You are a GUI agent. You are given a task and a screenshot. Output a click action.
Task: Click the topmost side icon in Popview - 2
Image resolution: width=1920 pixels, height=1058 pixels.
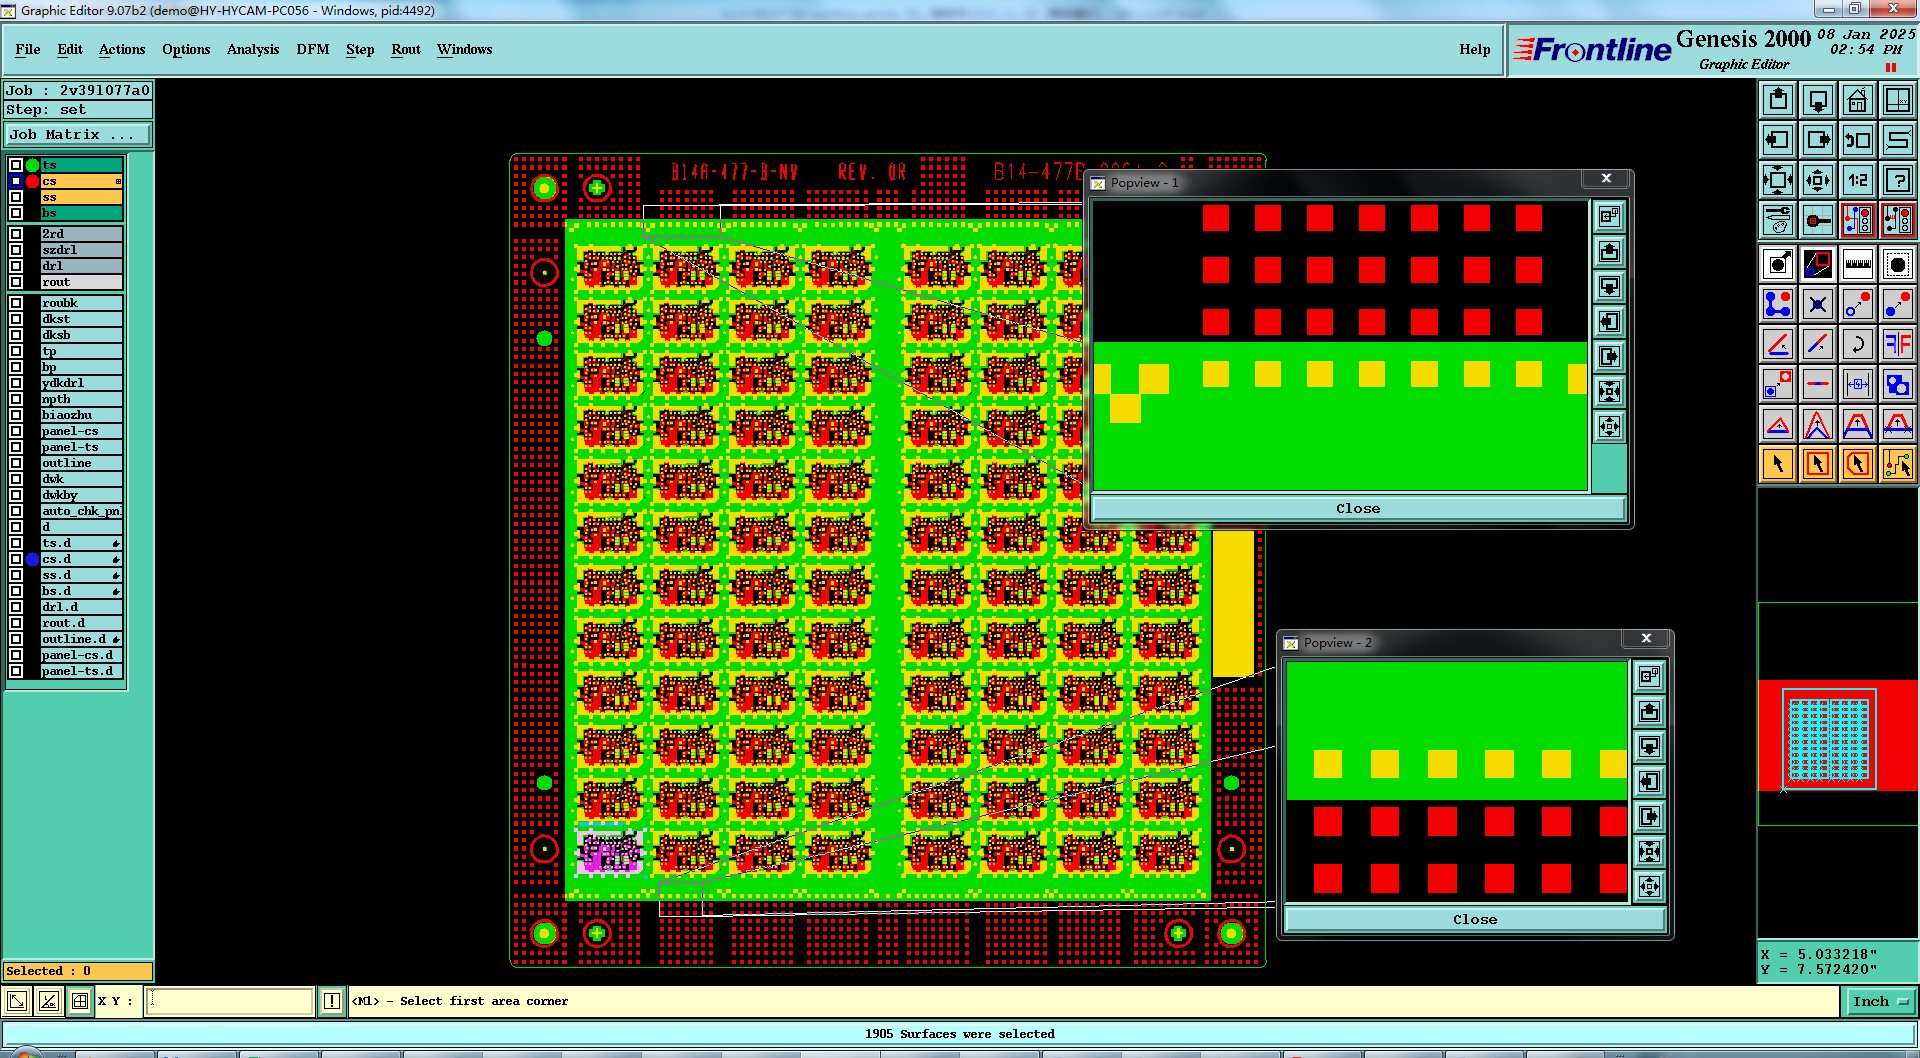coord(1649,676)
